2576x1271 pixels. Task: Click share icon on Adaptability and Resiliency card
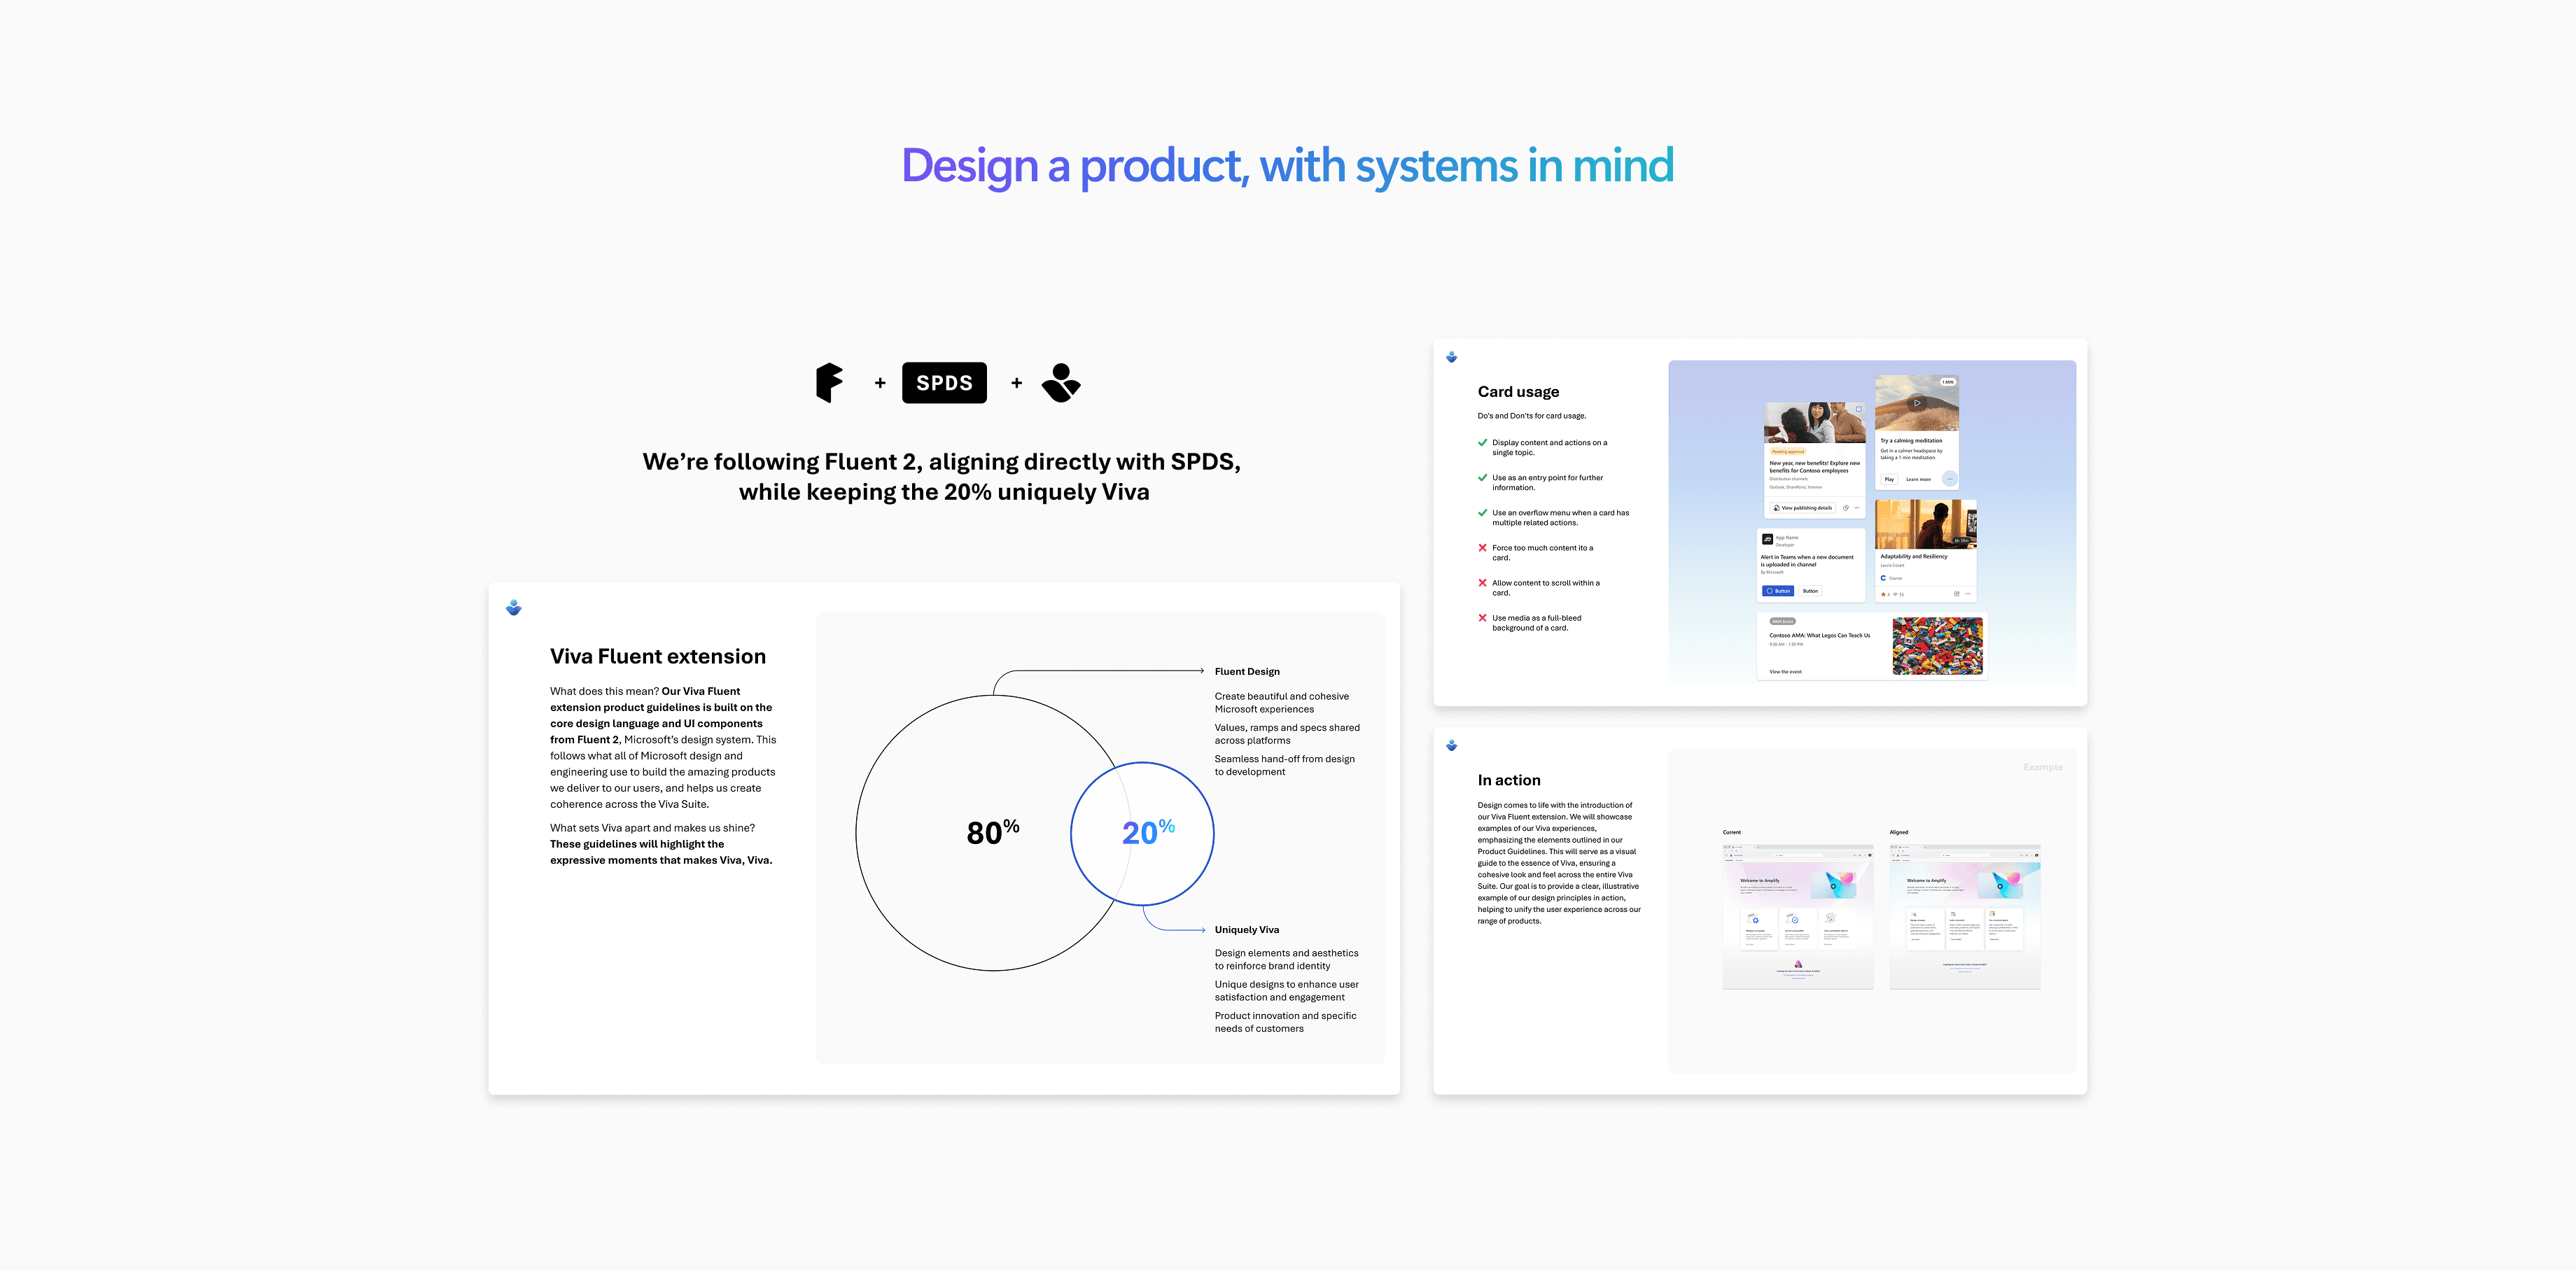click(1957, 594)
